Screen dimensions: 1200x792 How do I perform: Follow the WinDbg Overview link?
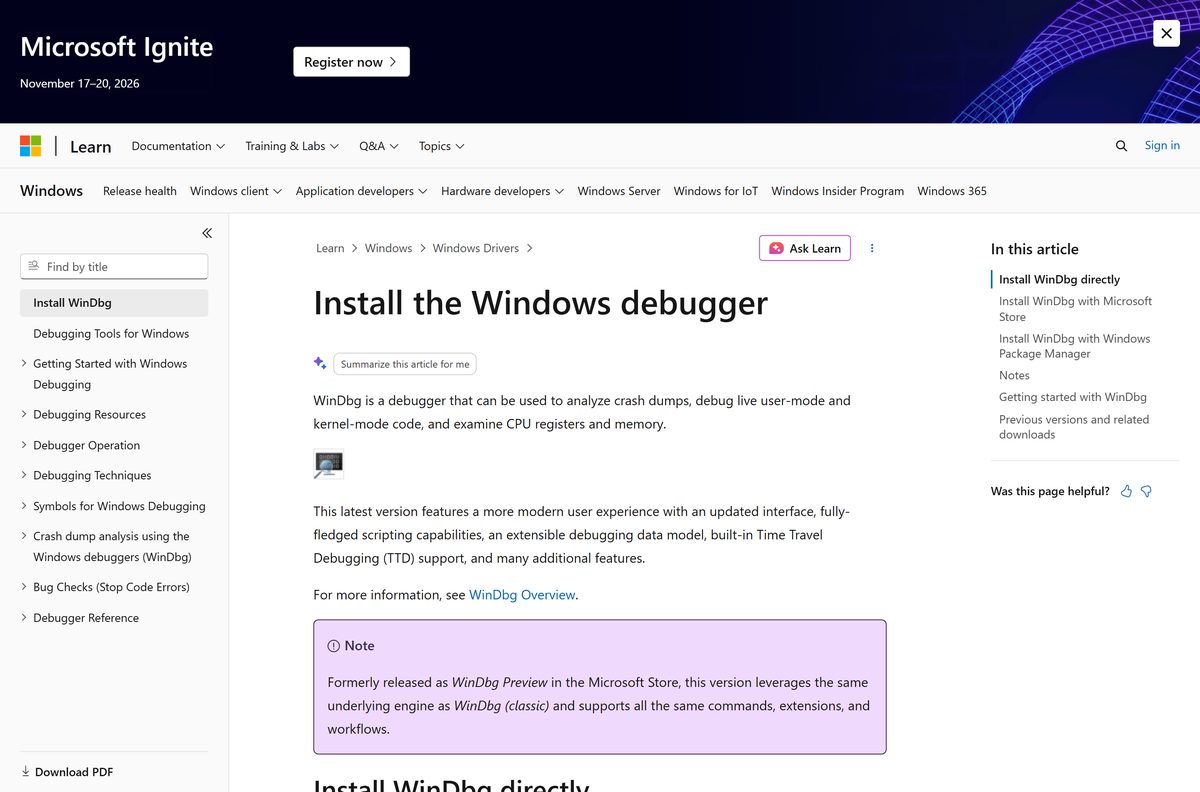tap(522, 595)
